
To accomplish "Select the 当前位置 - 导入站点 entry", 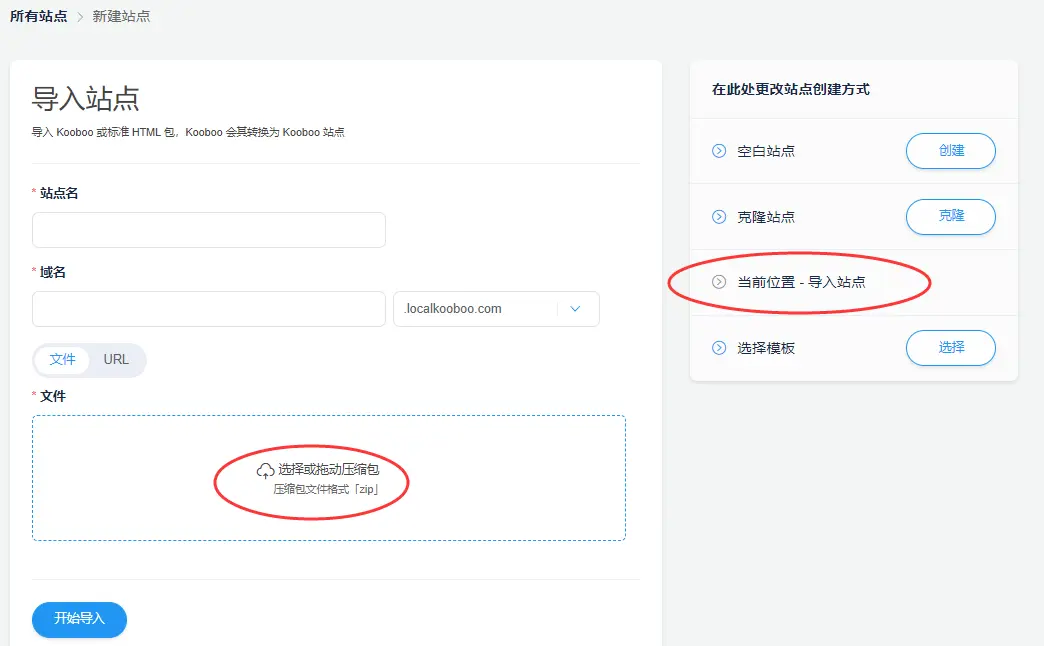I will (801, 282).
